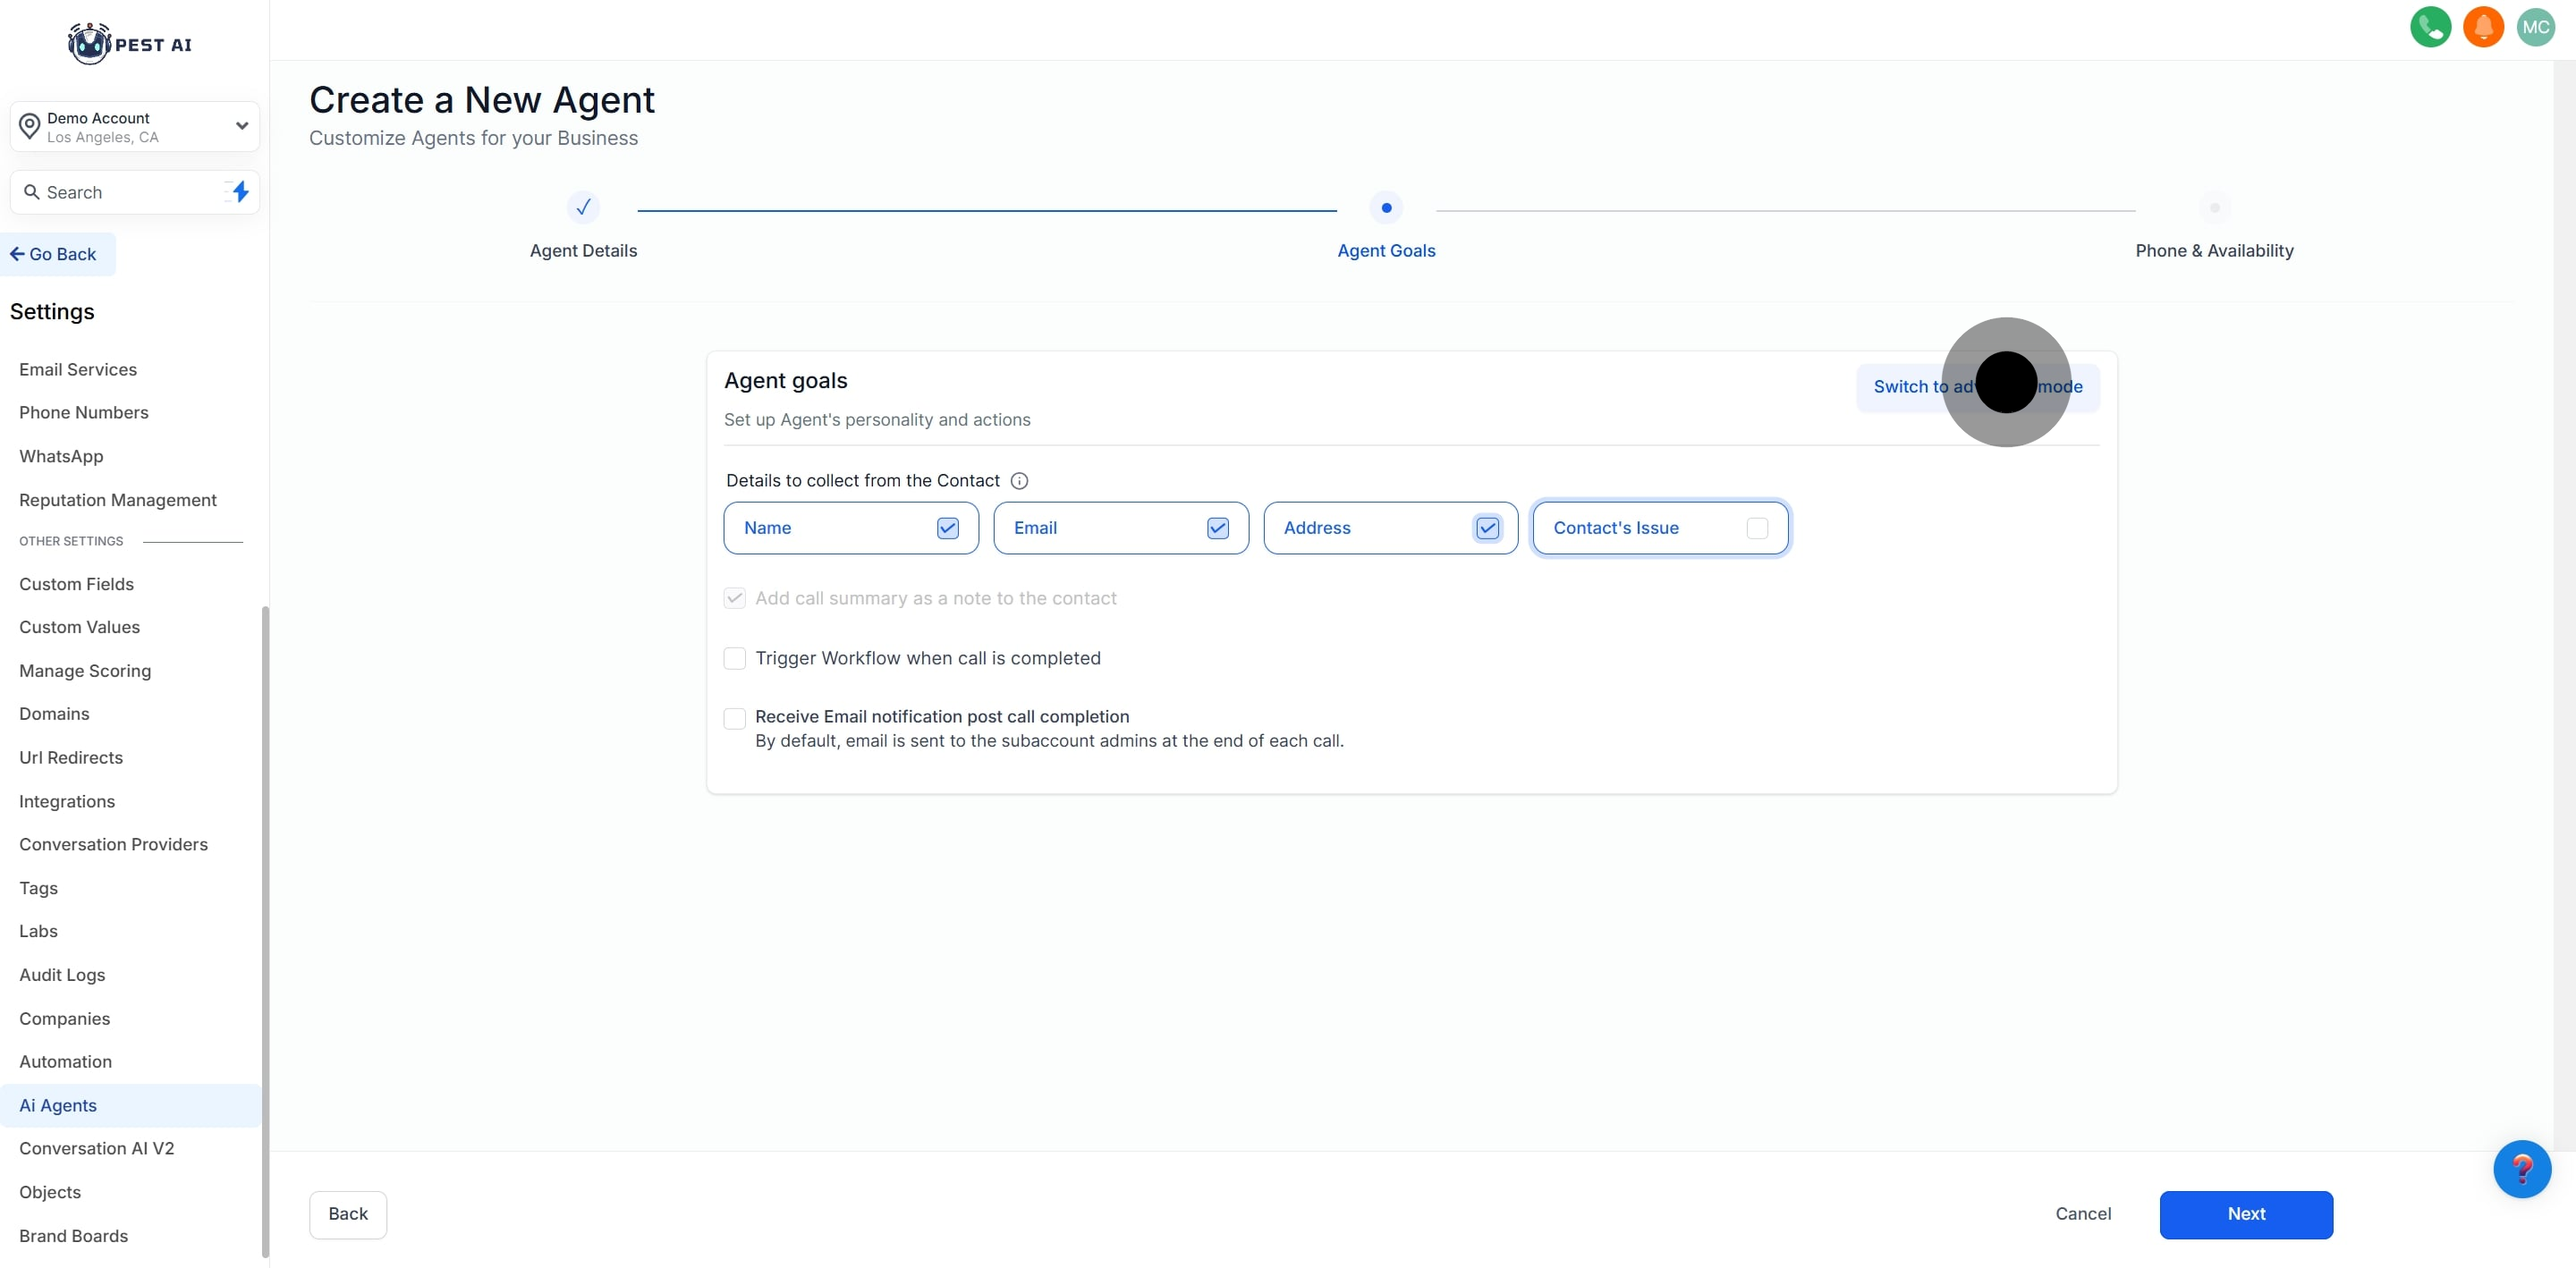The image size is (2576, 1268).
Task: Enable Receive Email notification post call completion
Action: 735,718
